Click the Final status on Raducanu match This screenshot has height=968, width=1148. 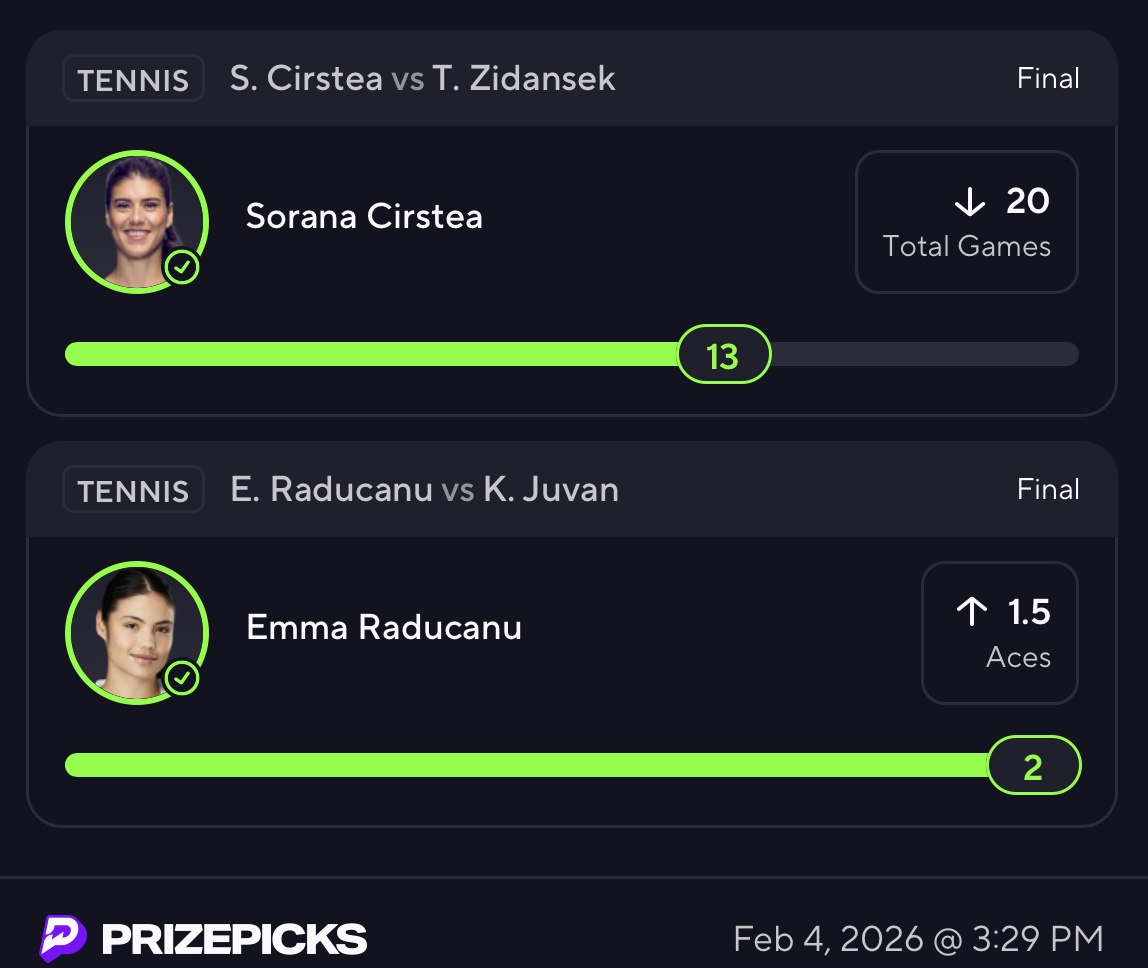click(1047, 490)
